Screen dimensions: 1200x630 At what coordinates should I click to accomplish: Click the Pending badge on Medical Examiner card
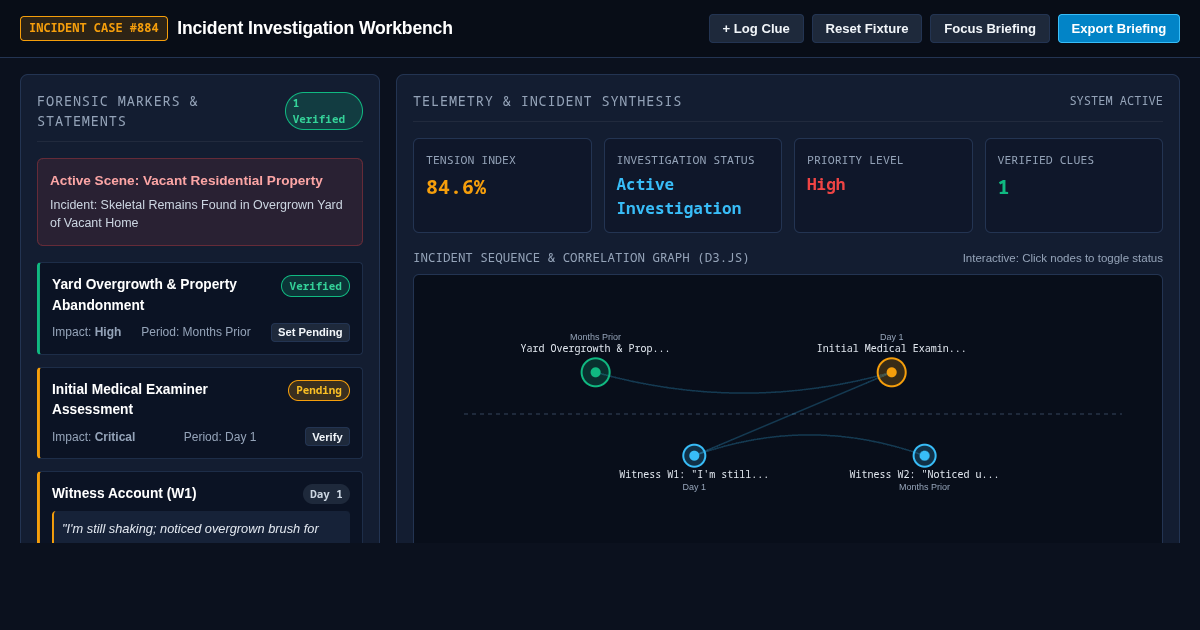319,390
